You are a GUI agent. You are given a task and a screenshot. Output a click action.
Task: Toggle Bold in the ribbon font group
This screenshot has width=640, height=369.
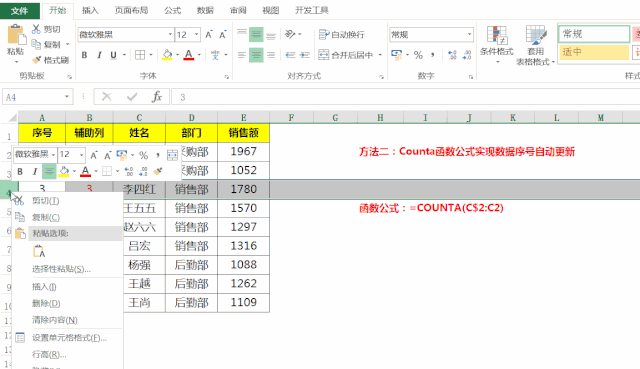pyautogui.click(x=84, y=55)
